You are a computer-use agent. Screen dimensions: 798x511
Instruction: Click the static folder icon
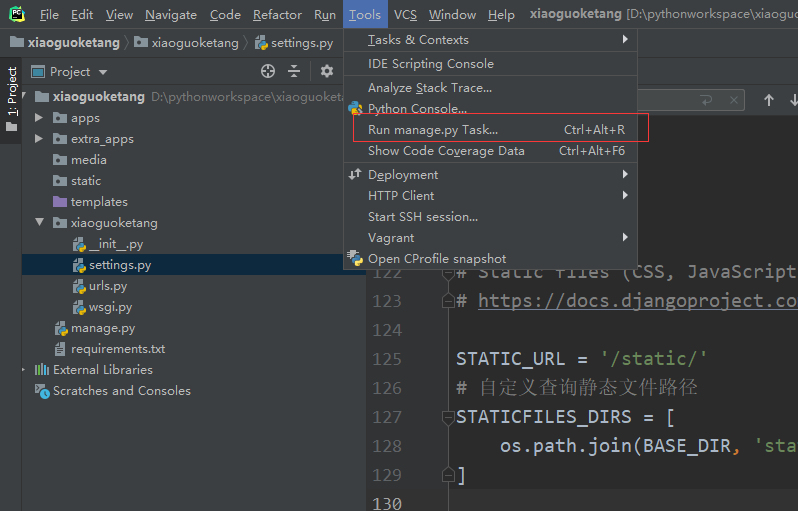pos(60,181)
